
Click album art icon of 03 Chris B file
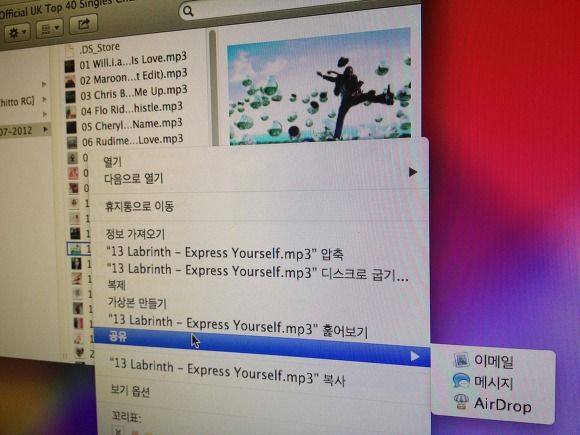tap(71, 97)
